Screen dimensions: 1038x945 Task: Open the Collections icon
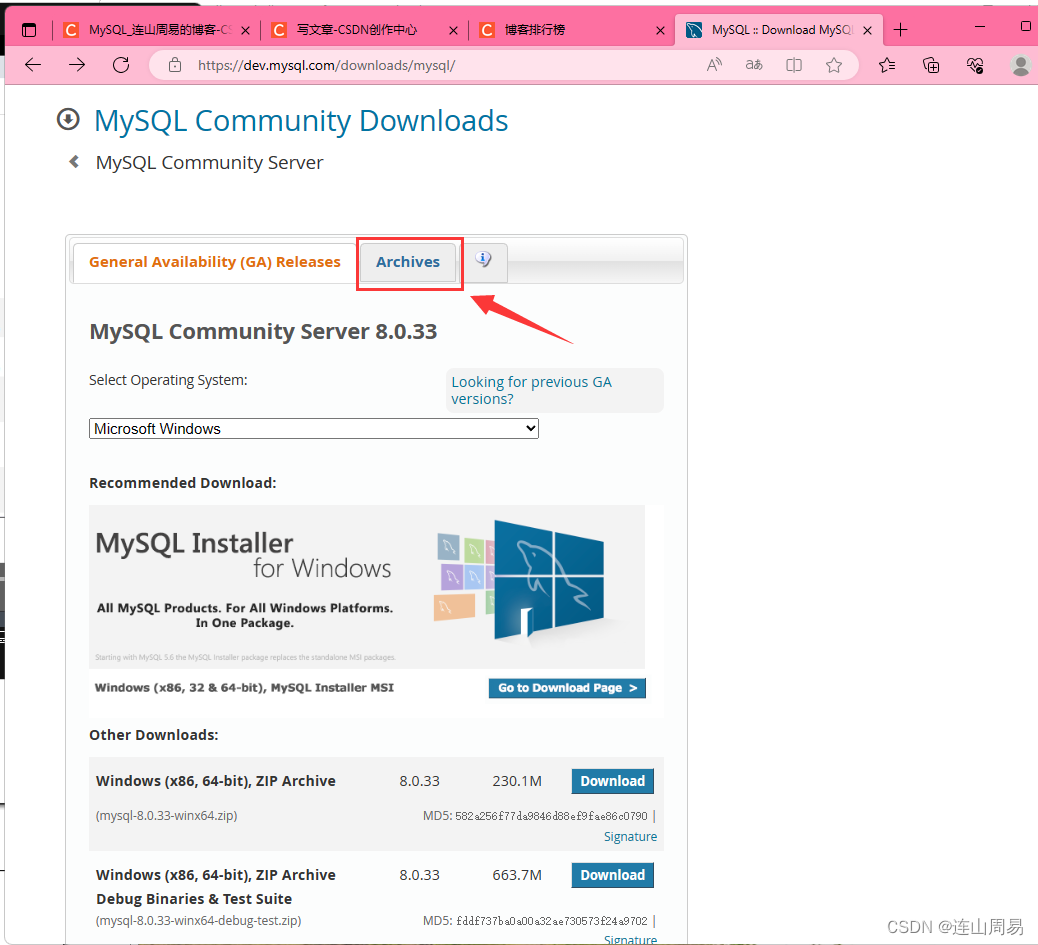click(931, 65)
